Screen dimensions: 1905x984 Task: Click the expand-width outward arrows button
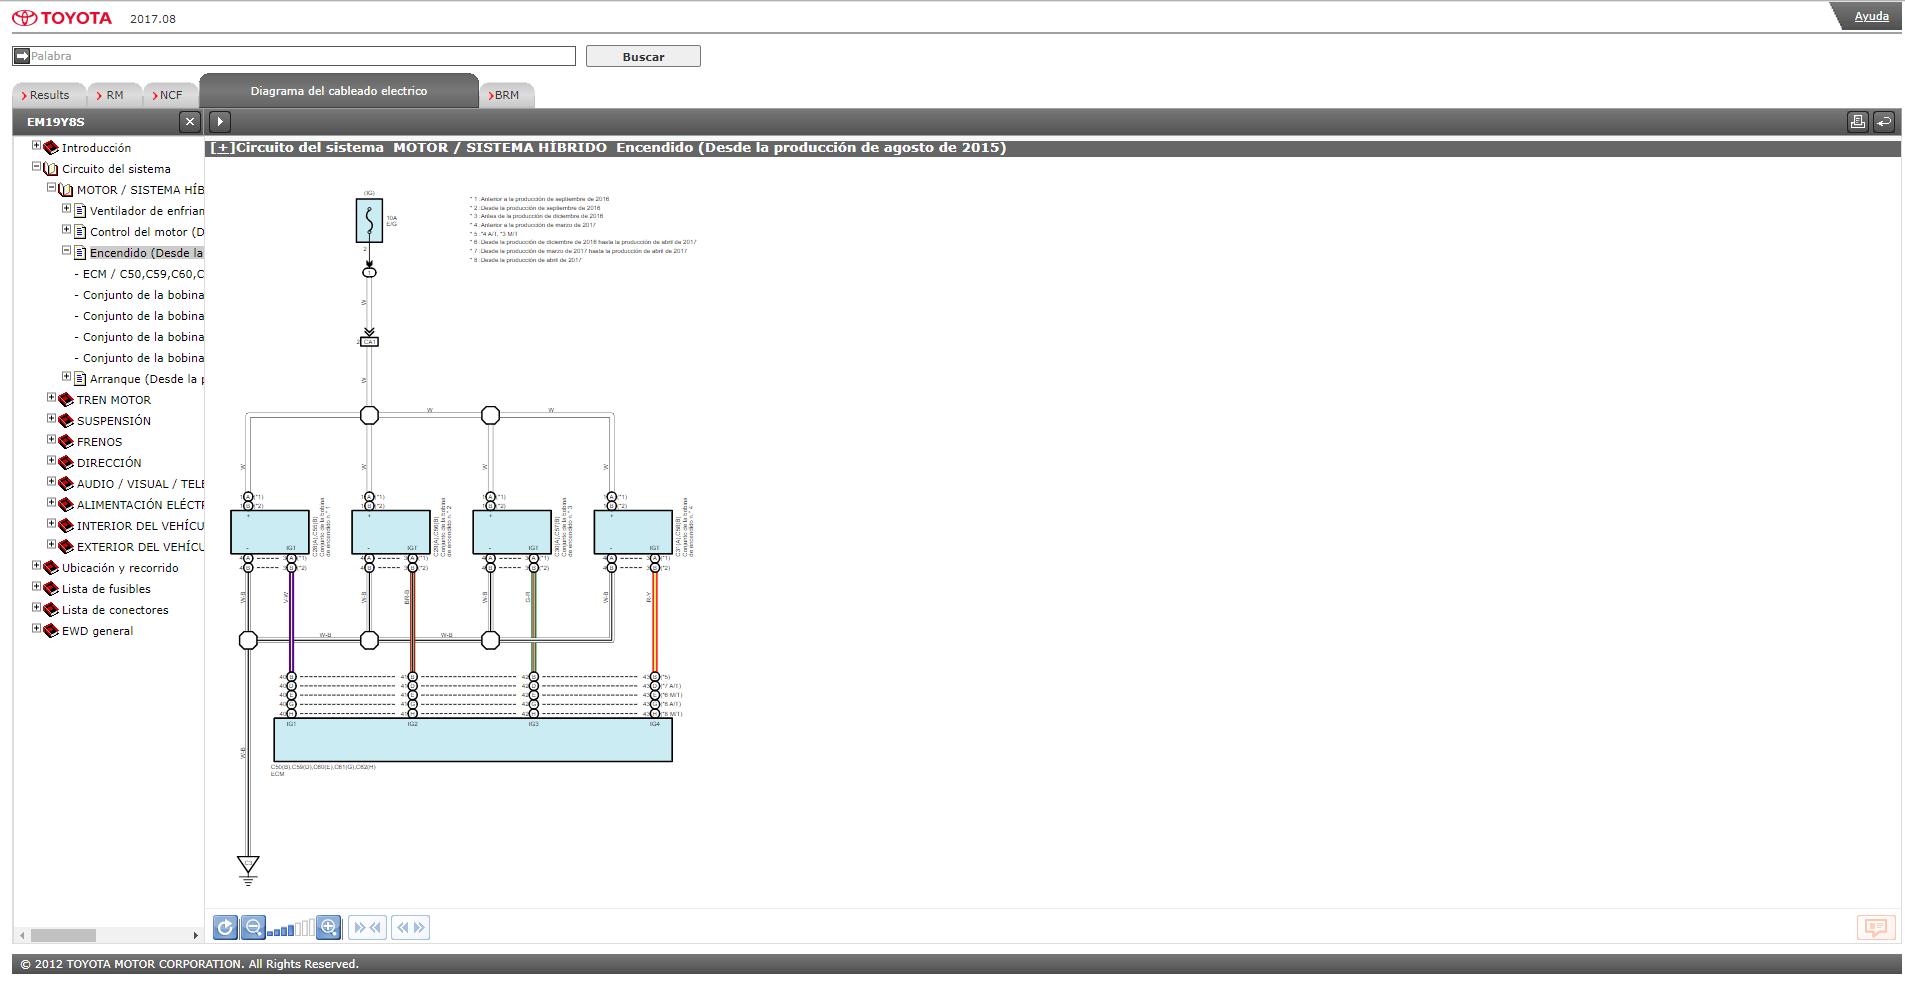pyautogui.click(x=411, y=927)
